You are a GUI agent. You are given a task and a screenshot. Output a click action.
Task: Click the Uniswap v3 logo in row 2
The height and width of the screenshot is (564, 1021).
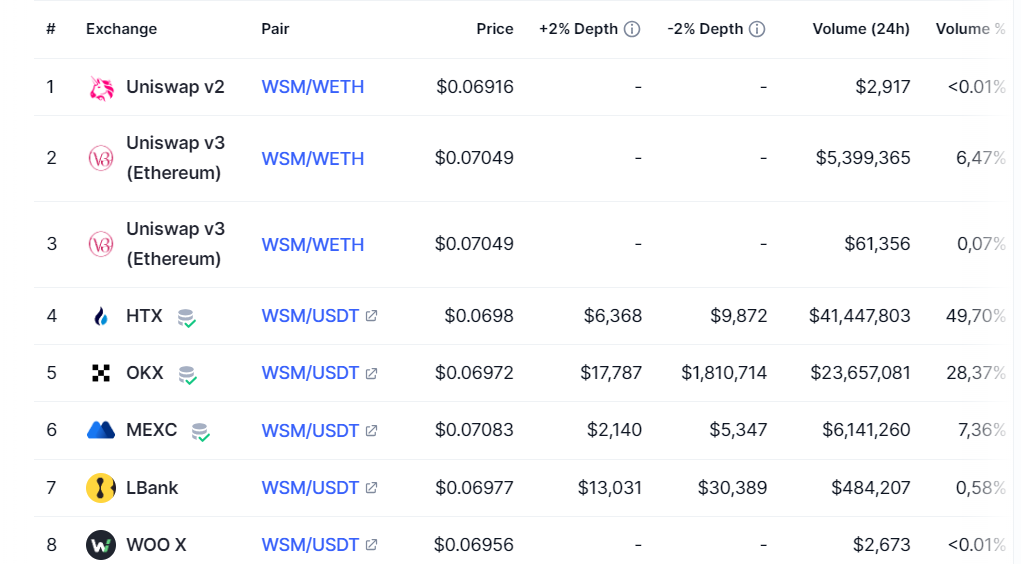pyautogui.click(x=101, y=158)
